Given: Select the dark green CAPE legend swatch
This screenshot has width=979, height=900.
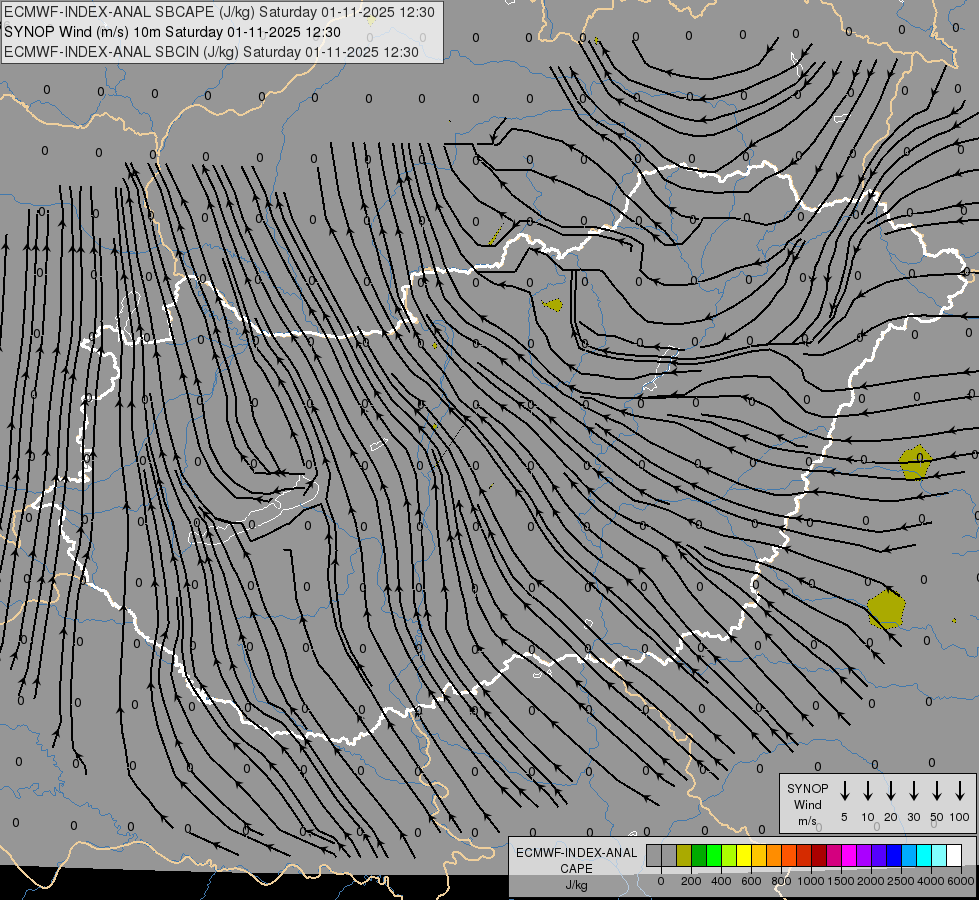Looking at the screenshot, I should [699, 855].
